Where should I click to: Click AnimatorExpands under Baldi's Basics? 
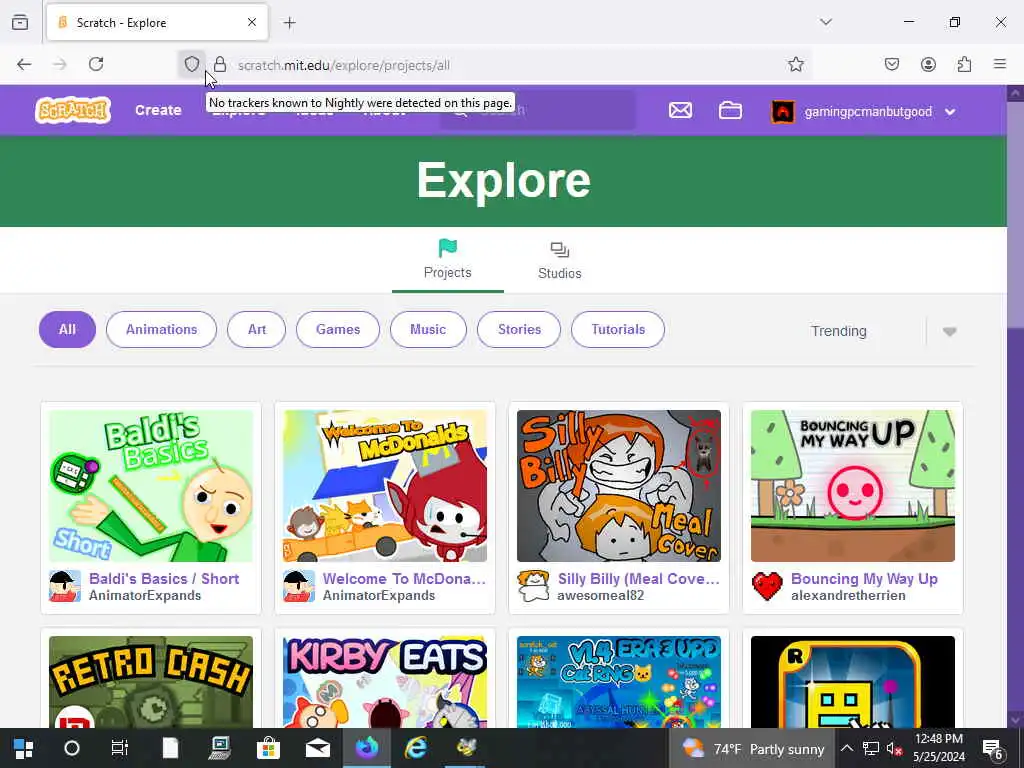tap(145, 596)
